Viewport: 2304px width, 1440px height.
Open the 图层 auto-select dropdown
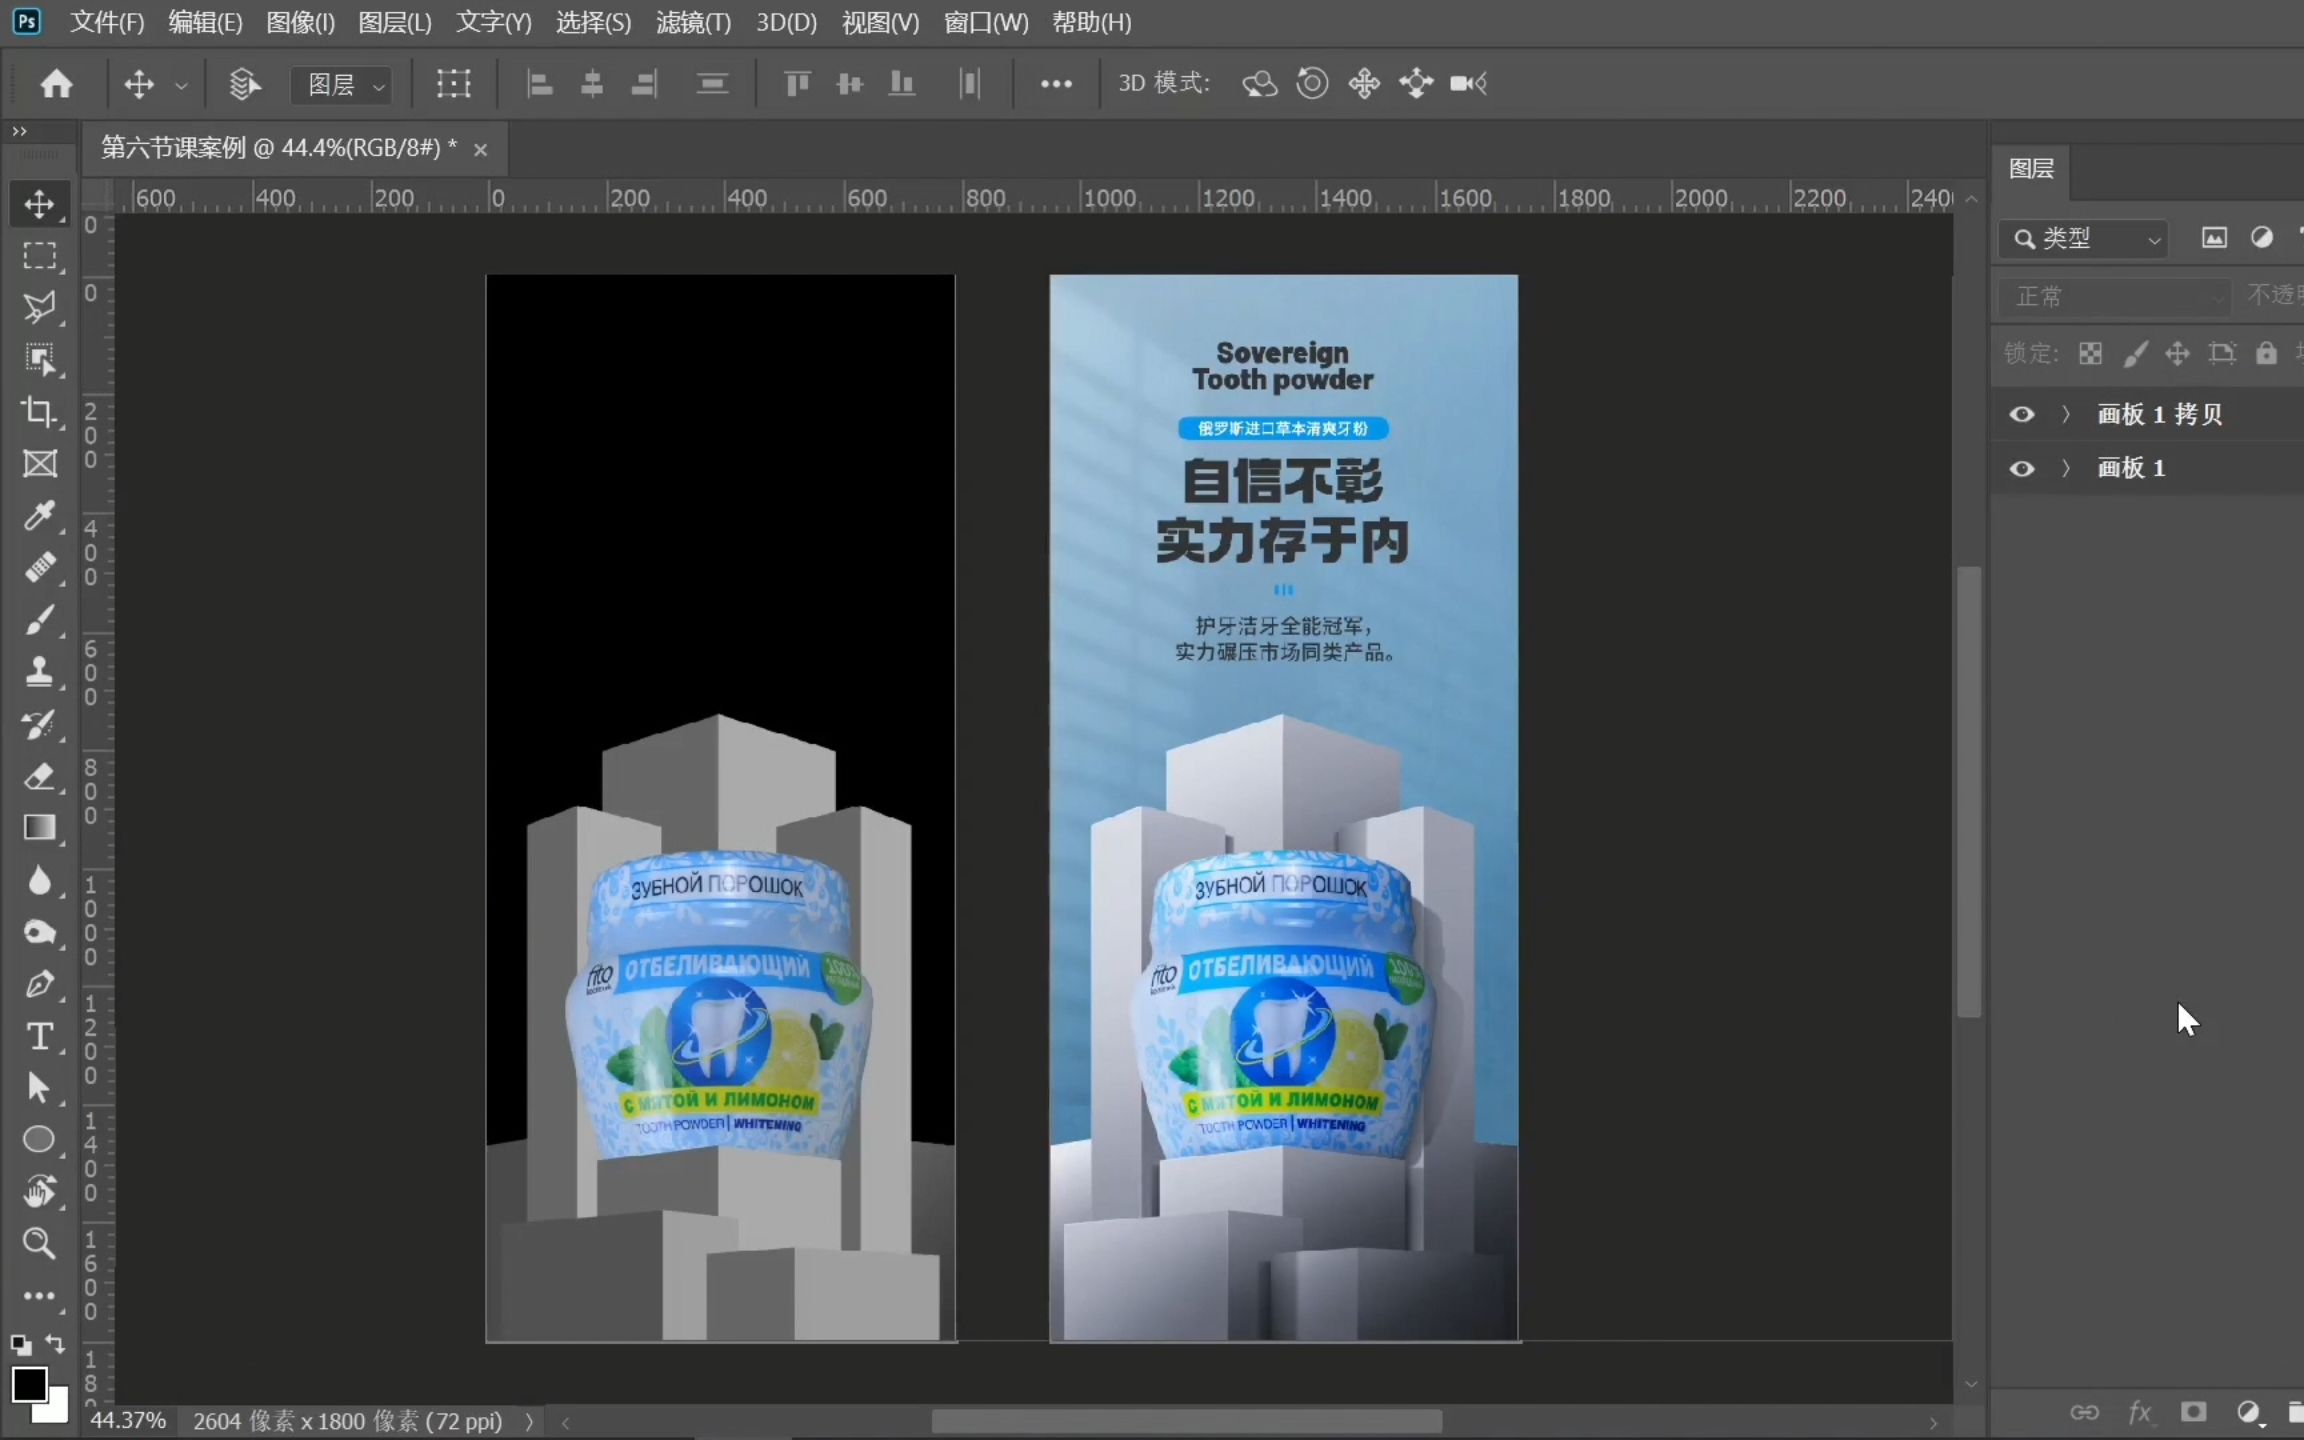[341, 85]
